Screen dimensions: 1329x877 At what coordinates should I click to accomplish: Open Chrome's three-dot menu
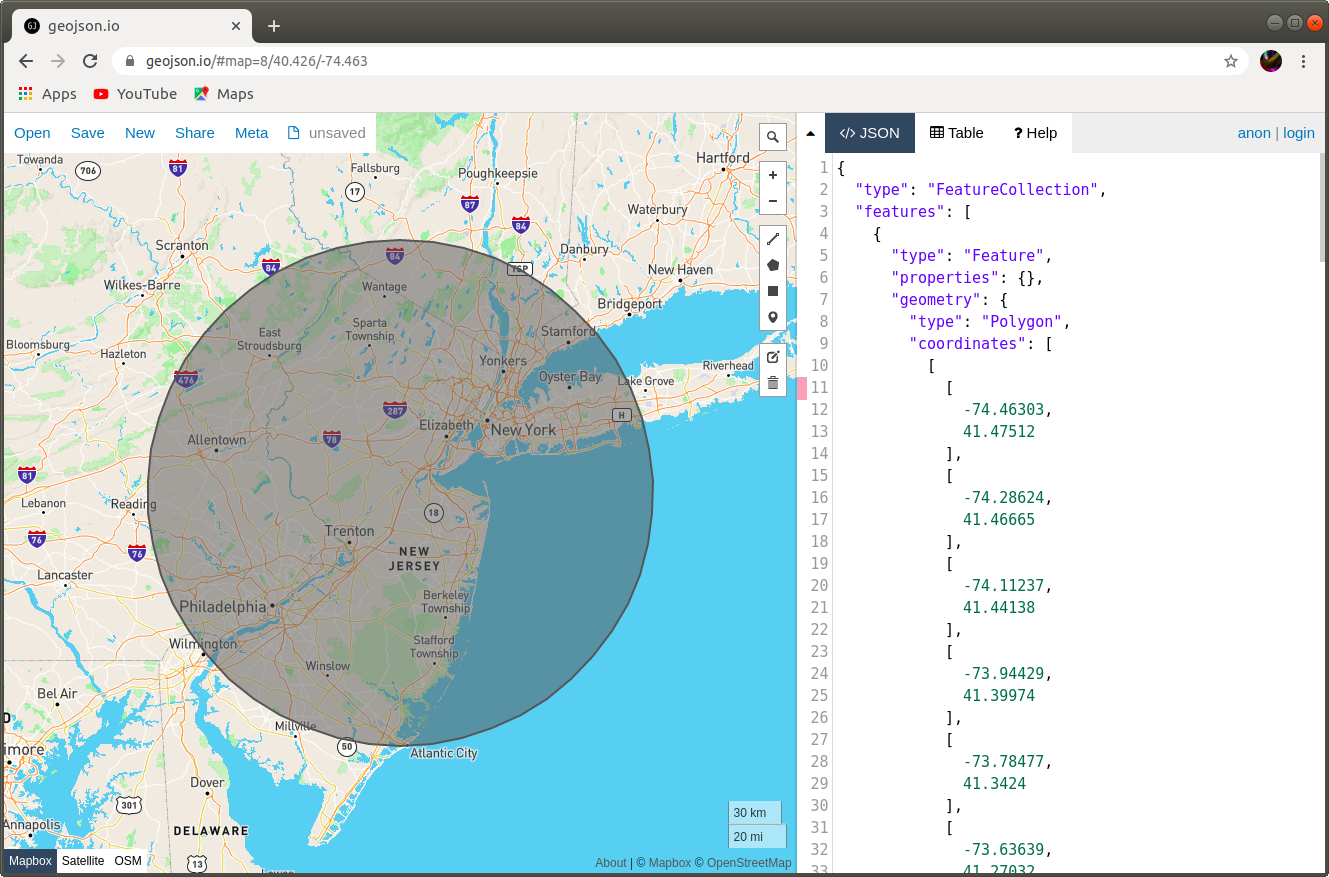tap(1303, 61)
